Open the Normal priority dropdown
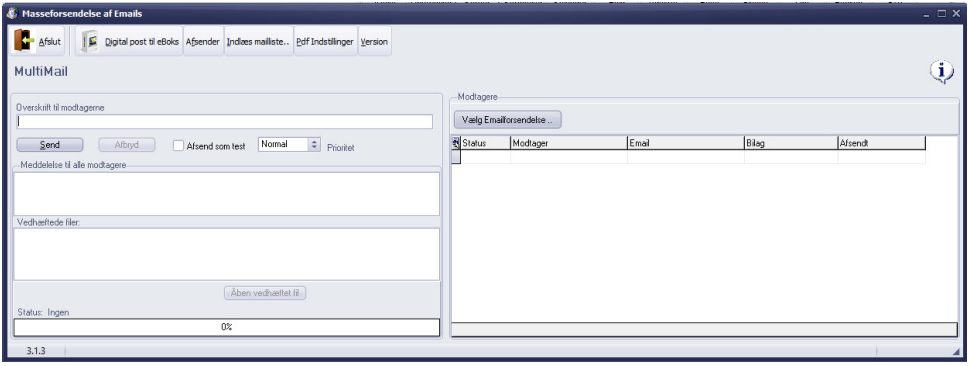 pos(314,145)
